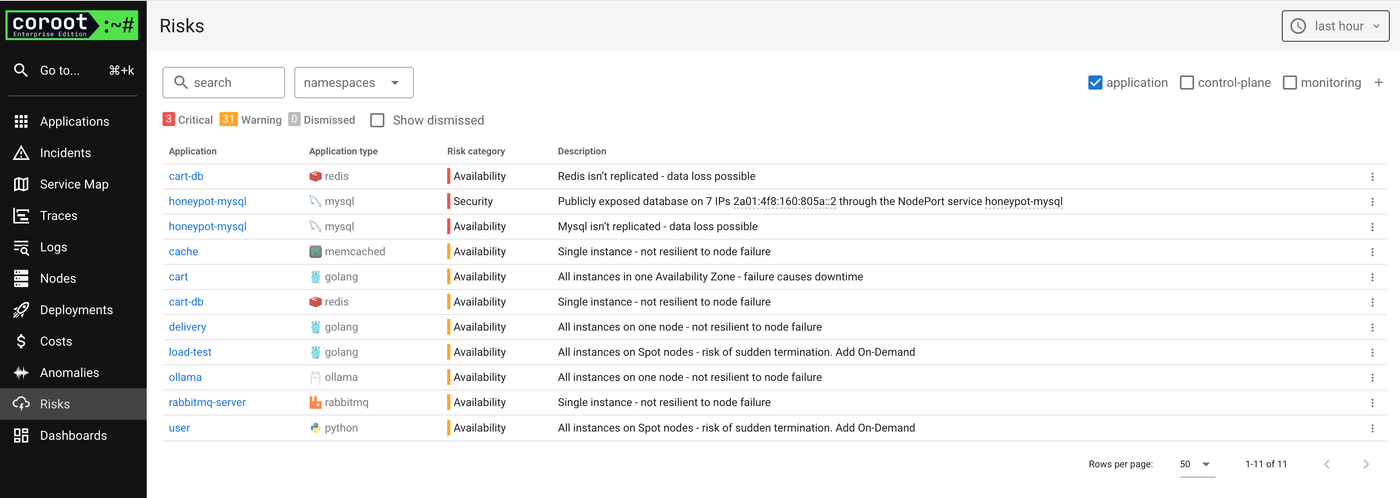Open the rabbitmq-server application link

click(x=207, y=403)
